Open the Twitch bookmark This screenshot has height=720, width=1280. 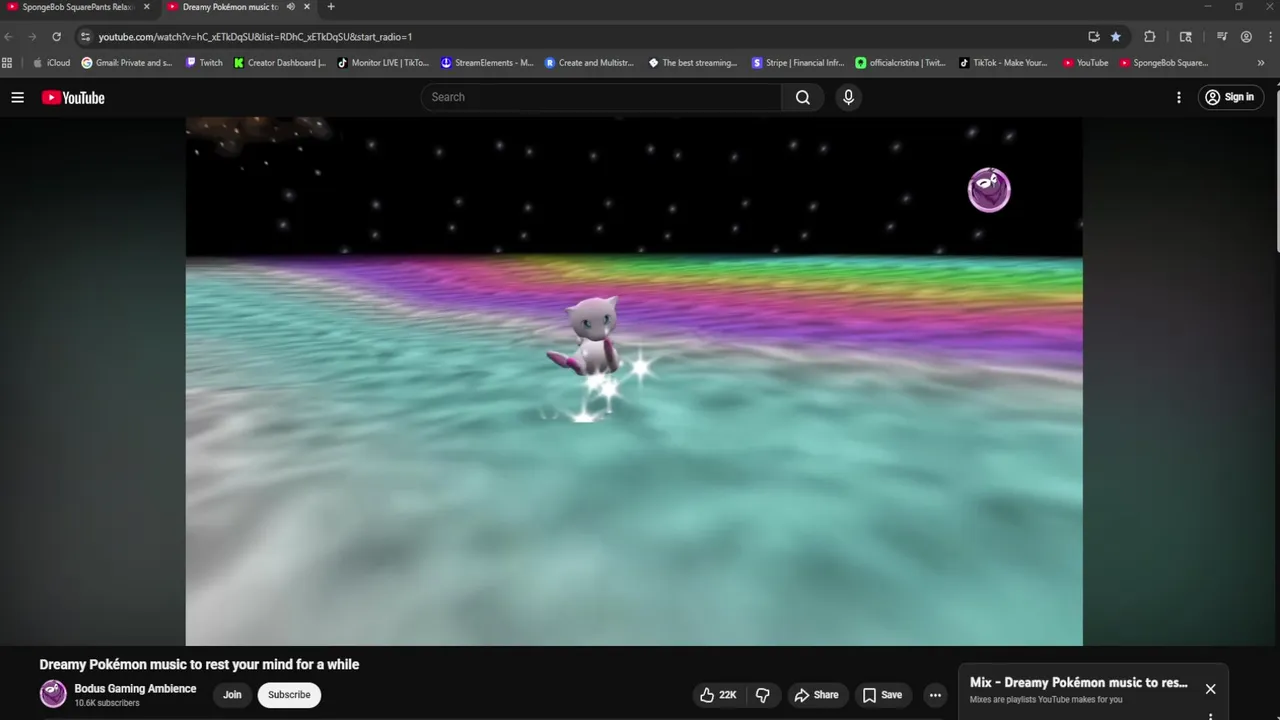[x=204, y=63]
